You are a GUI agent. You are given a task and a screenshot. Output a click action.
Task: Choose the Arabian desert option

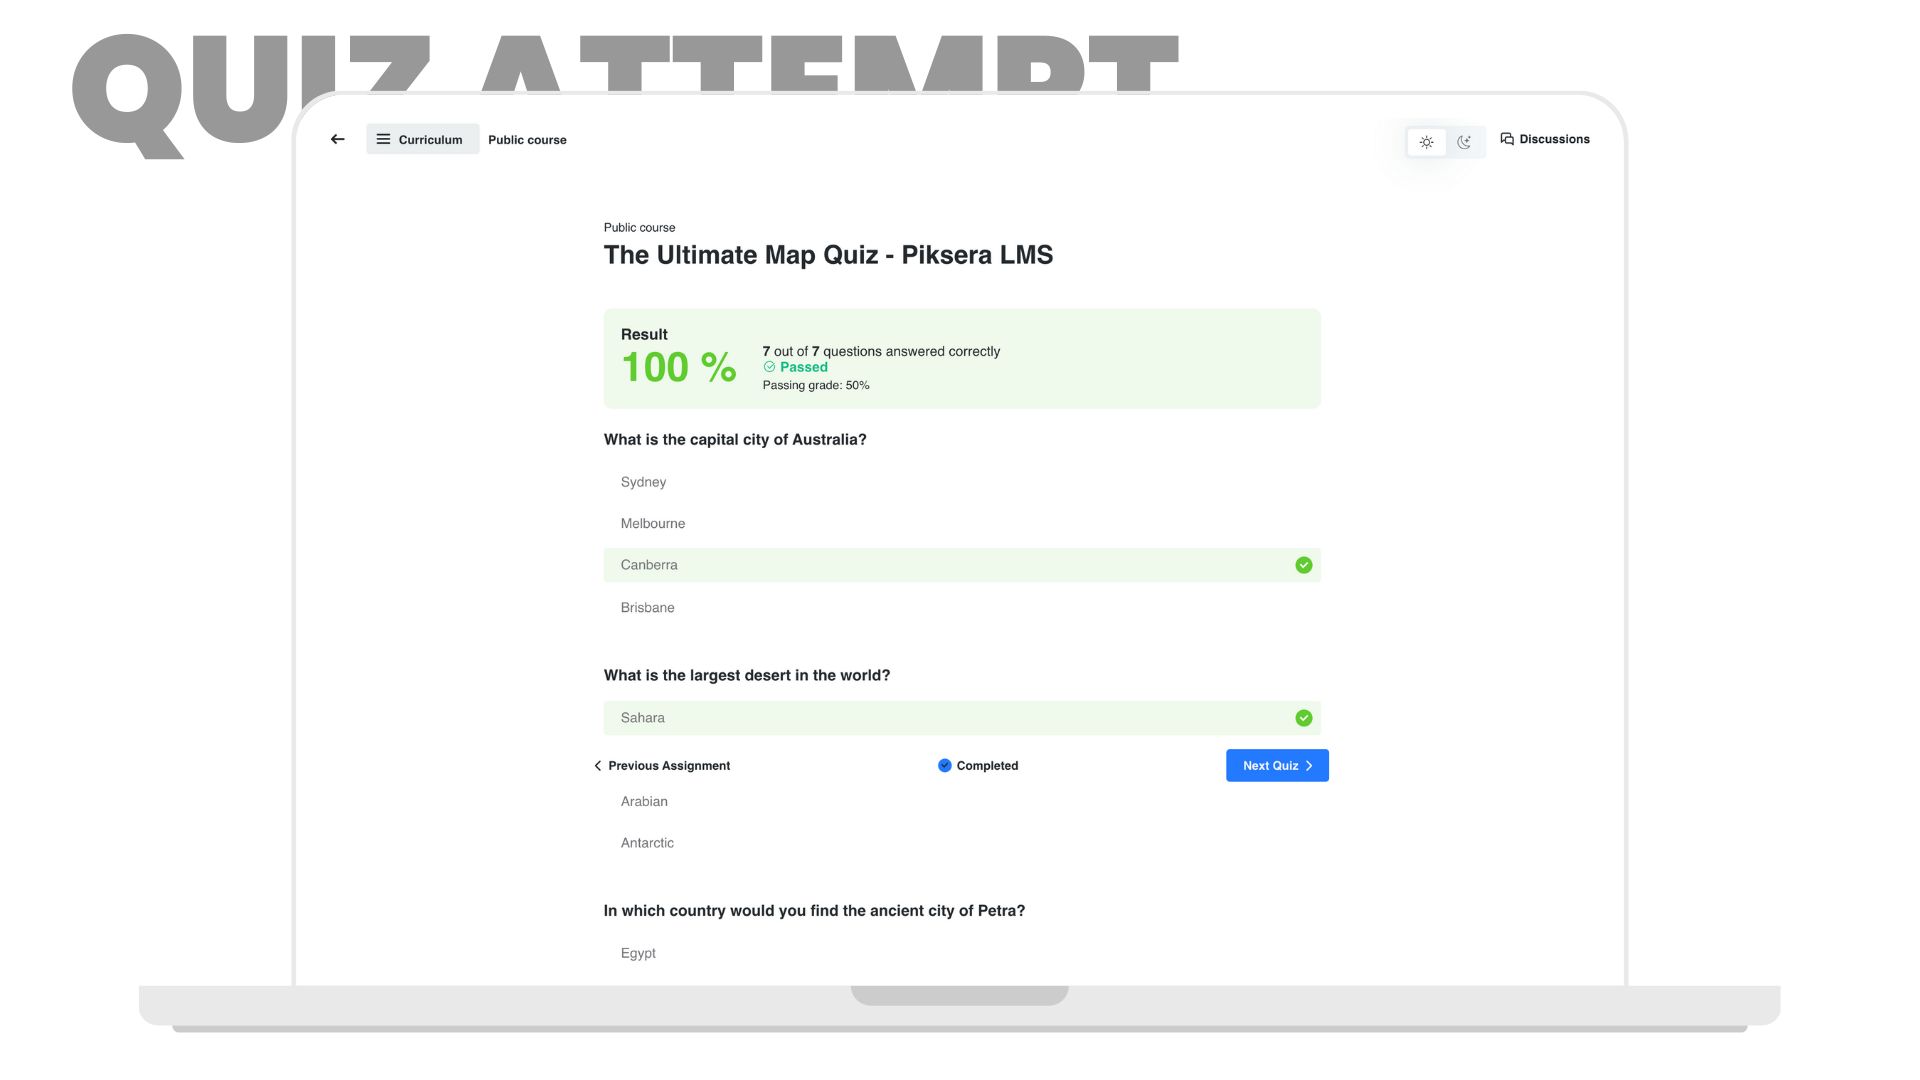[961, 801]
